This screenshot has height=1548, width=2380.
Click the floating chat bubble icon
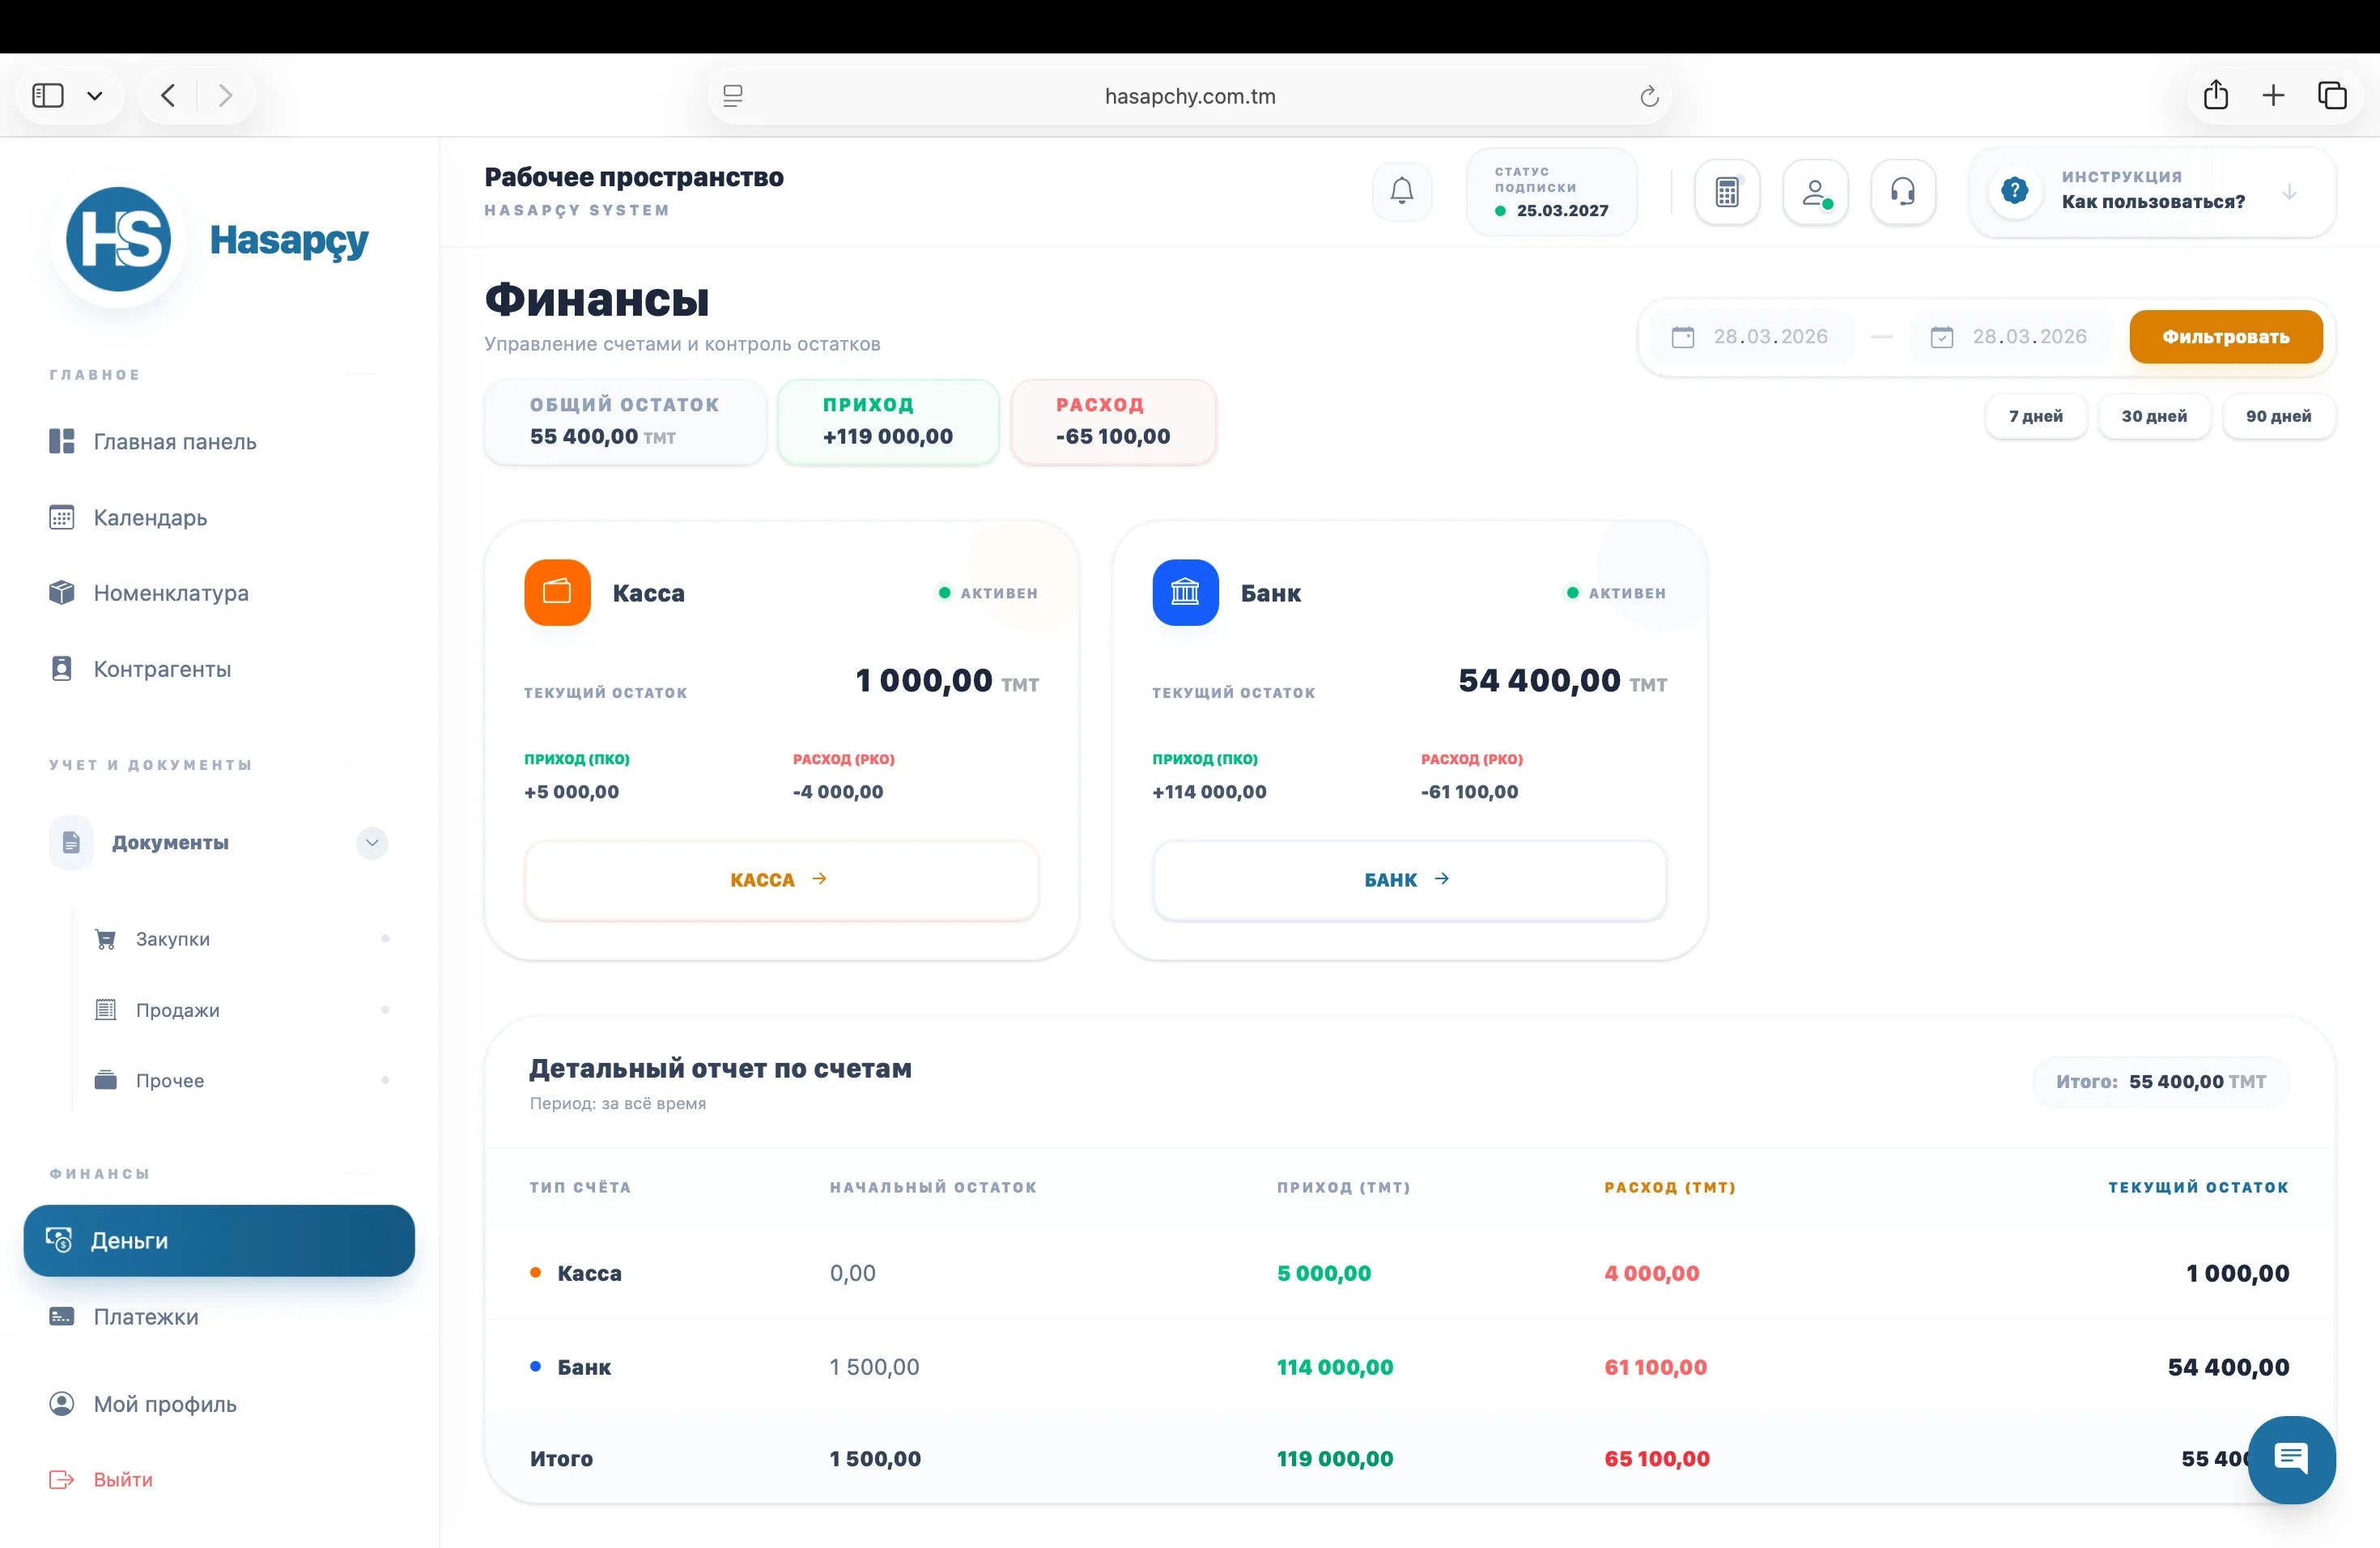coord(2290,1458)
